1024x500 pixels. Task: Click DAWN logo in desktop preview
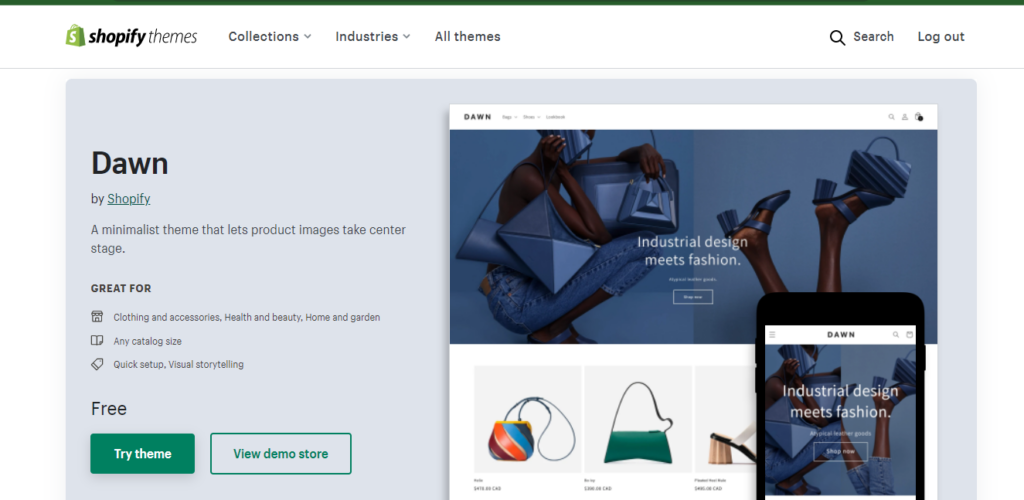coord(477,117)
